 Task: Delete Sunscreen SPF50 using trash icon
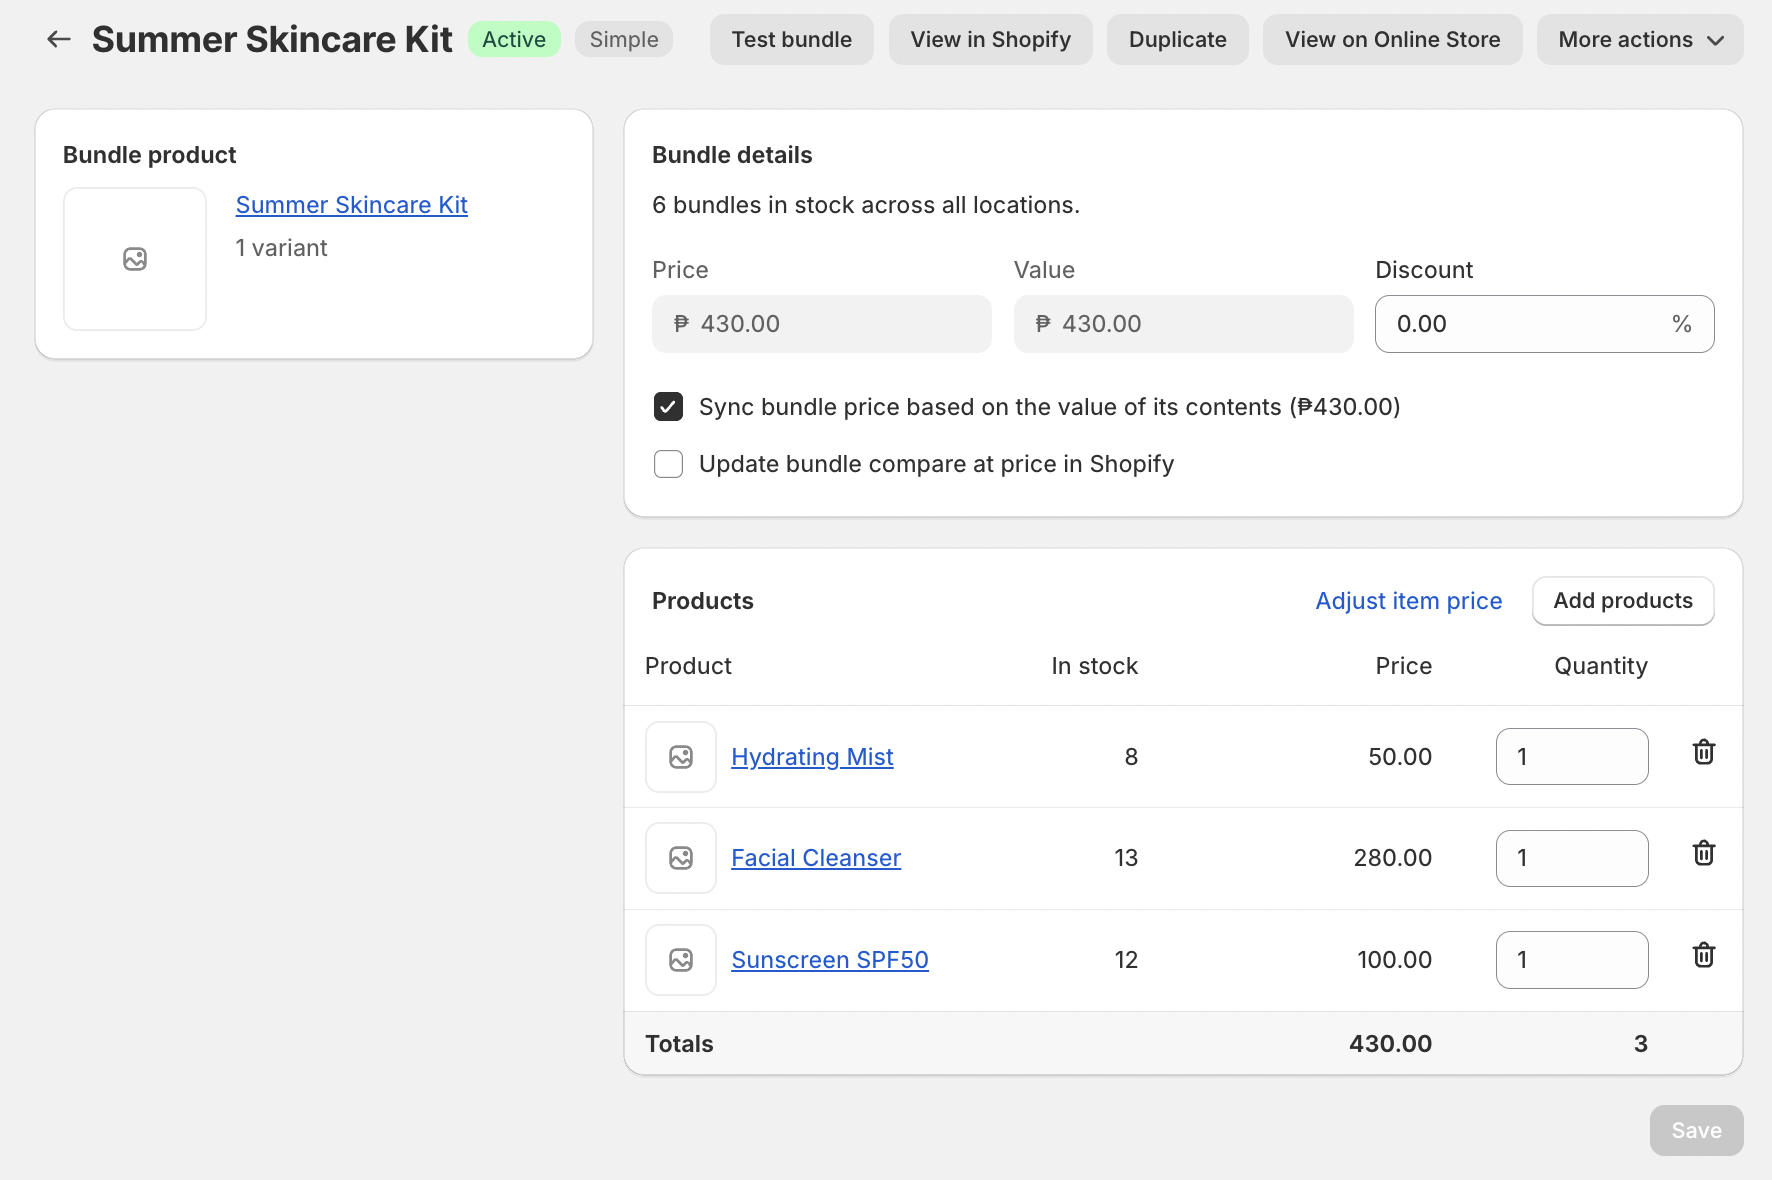pyautogui.click(x=1704, y=956)
